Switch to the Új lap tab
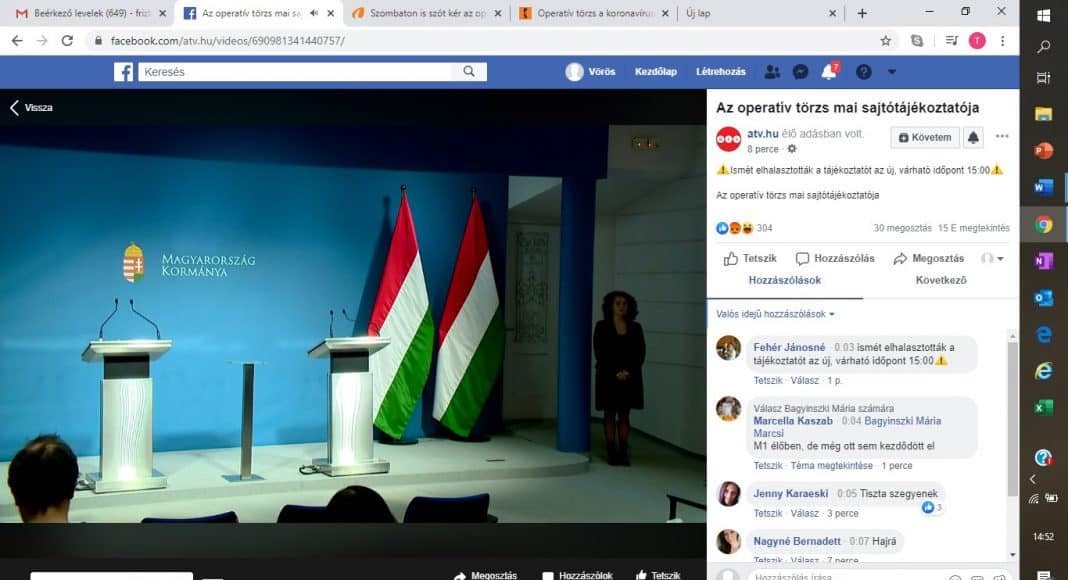Image resolution: width=1068 pixels, height=580 pixels. click(x=759, y=13)
